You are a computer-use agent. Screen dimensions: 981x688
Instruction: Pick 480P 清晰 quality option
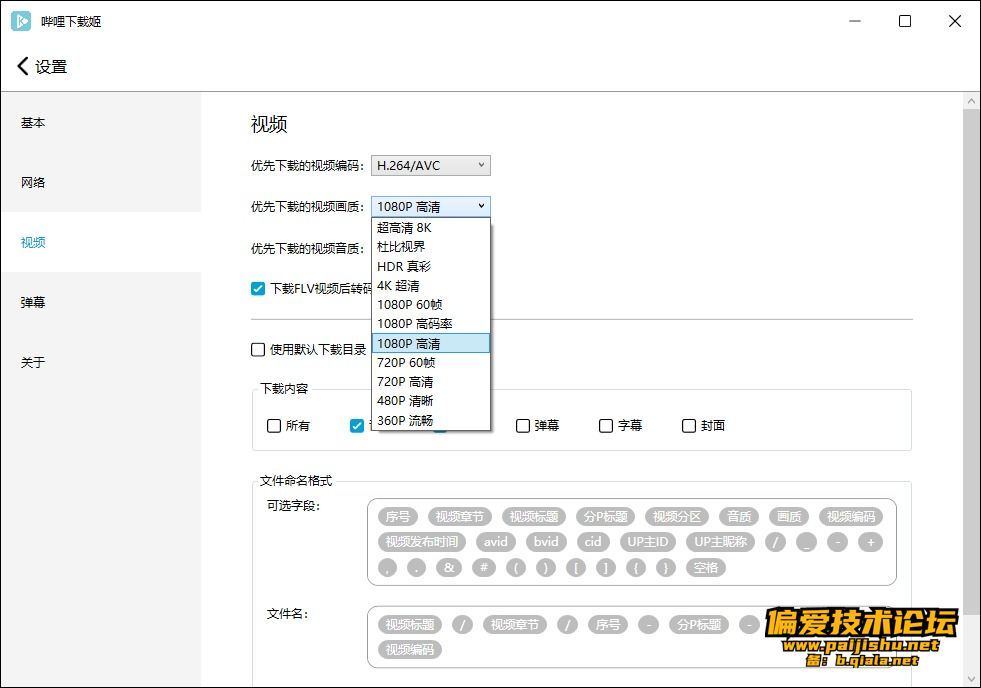tap(430, 401)
